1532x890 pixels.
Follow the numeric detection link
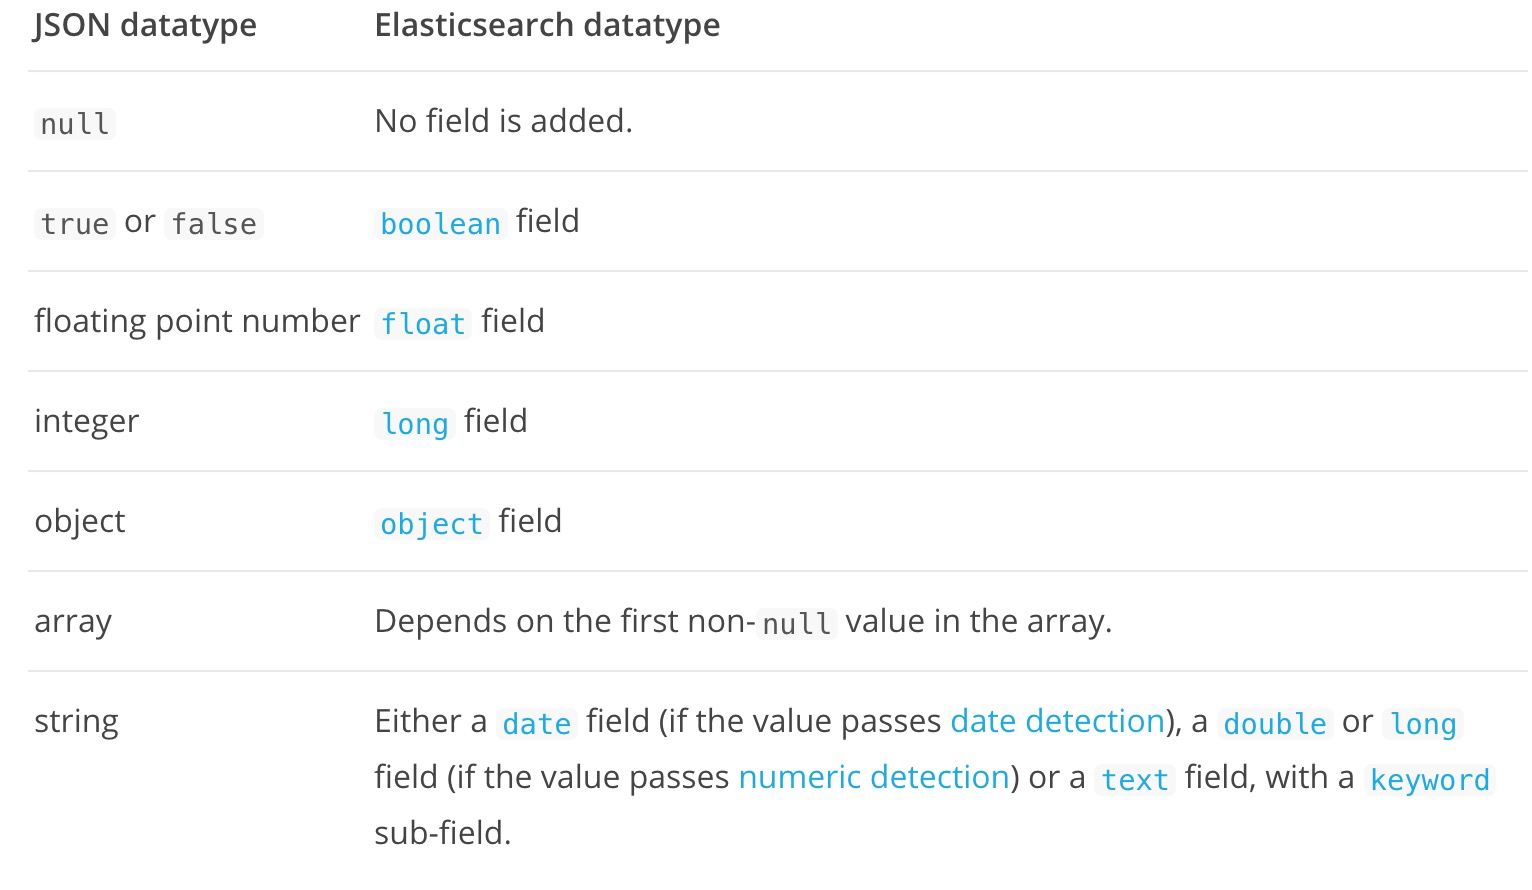click(x=874, y=777)
